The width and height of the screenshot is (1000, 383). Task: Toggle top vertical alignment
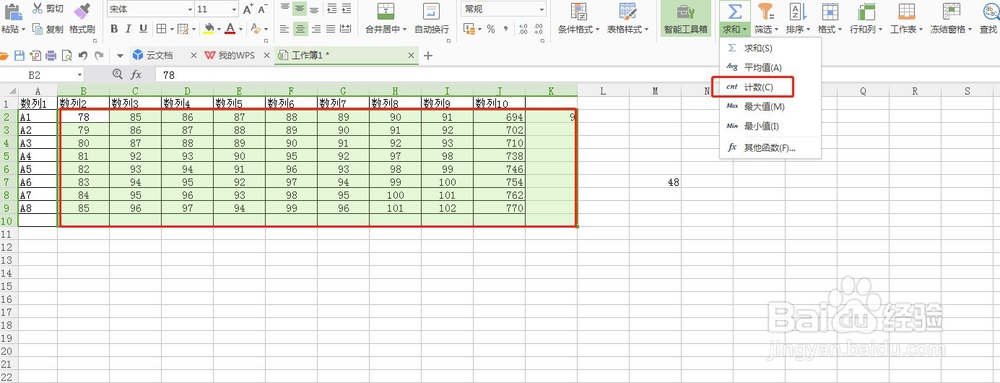pos(284,9)
